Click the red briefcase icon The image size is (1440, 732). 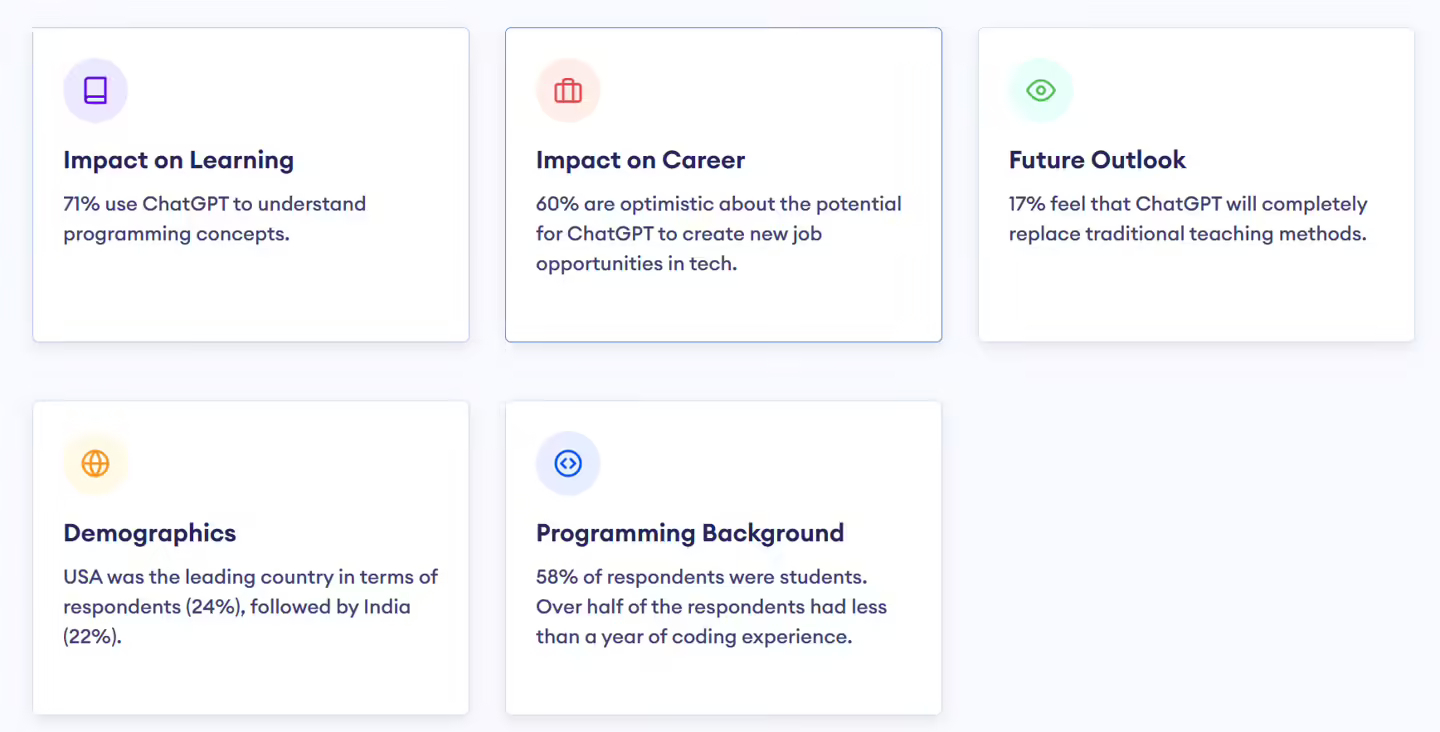point(568,91)
